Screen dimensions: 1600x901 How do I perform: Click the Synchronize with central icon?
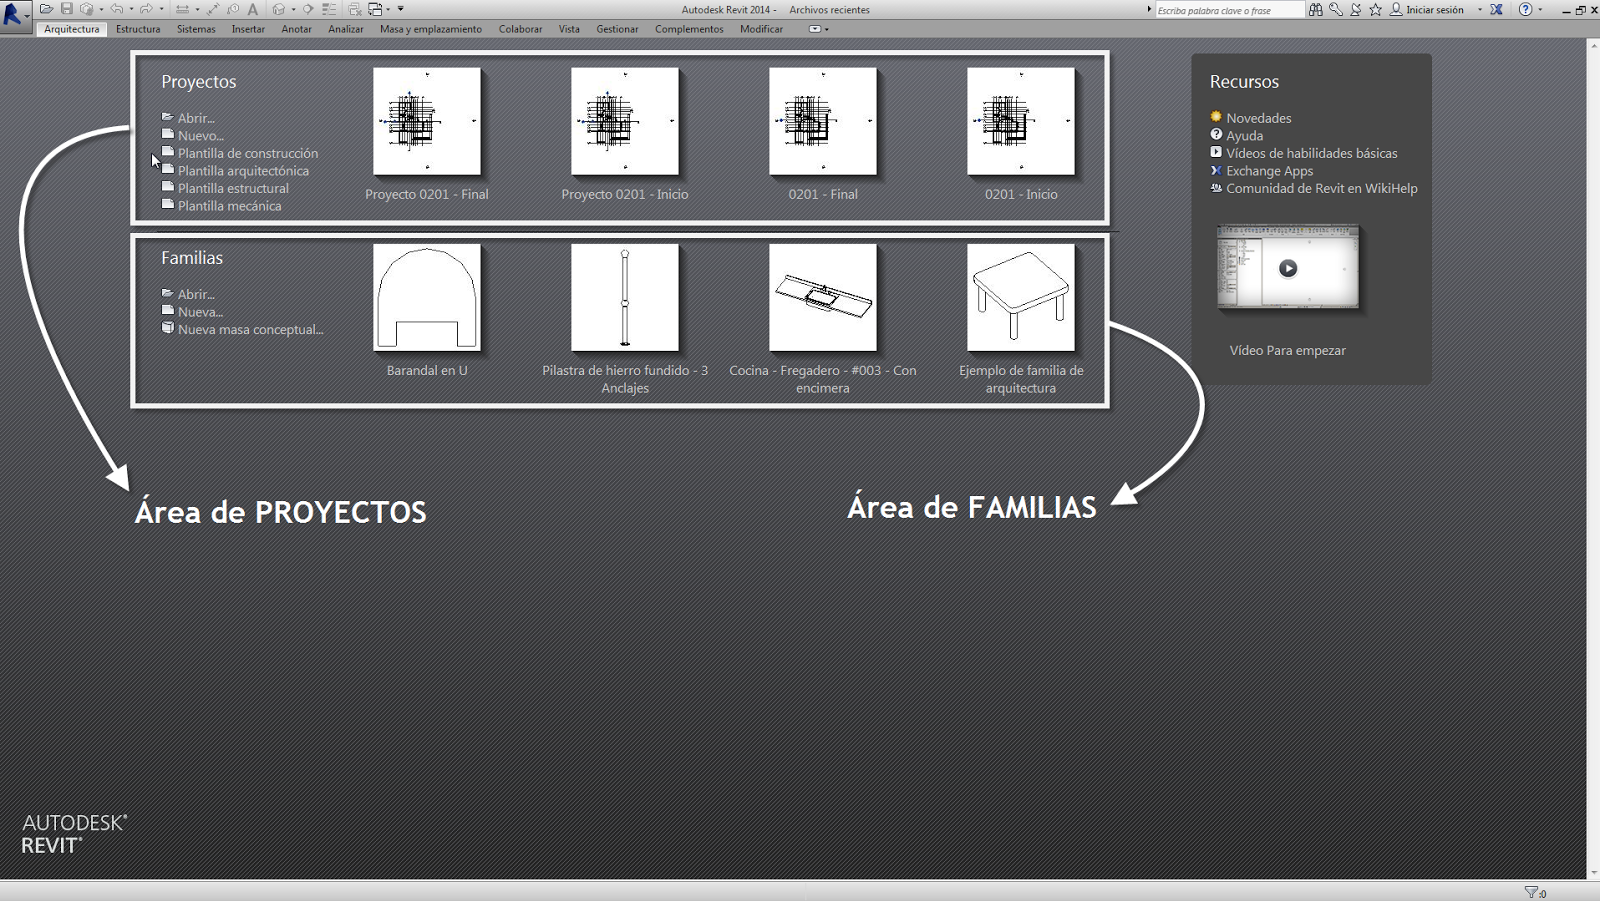(x=87, y=9)
